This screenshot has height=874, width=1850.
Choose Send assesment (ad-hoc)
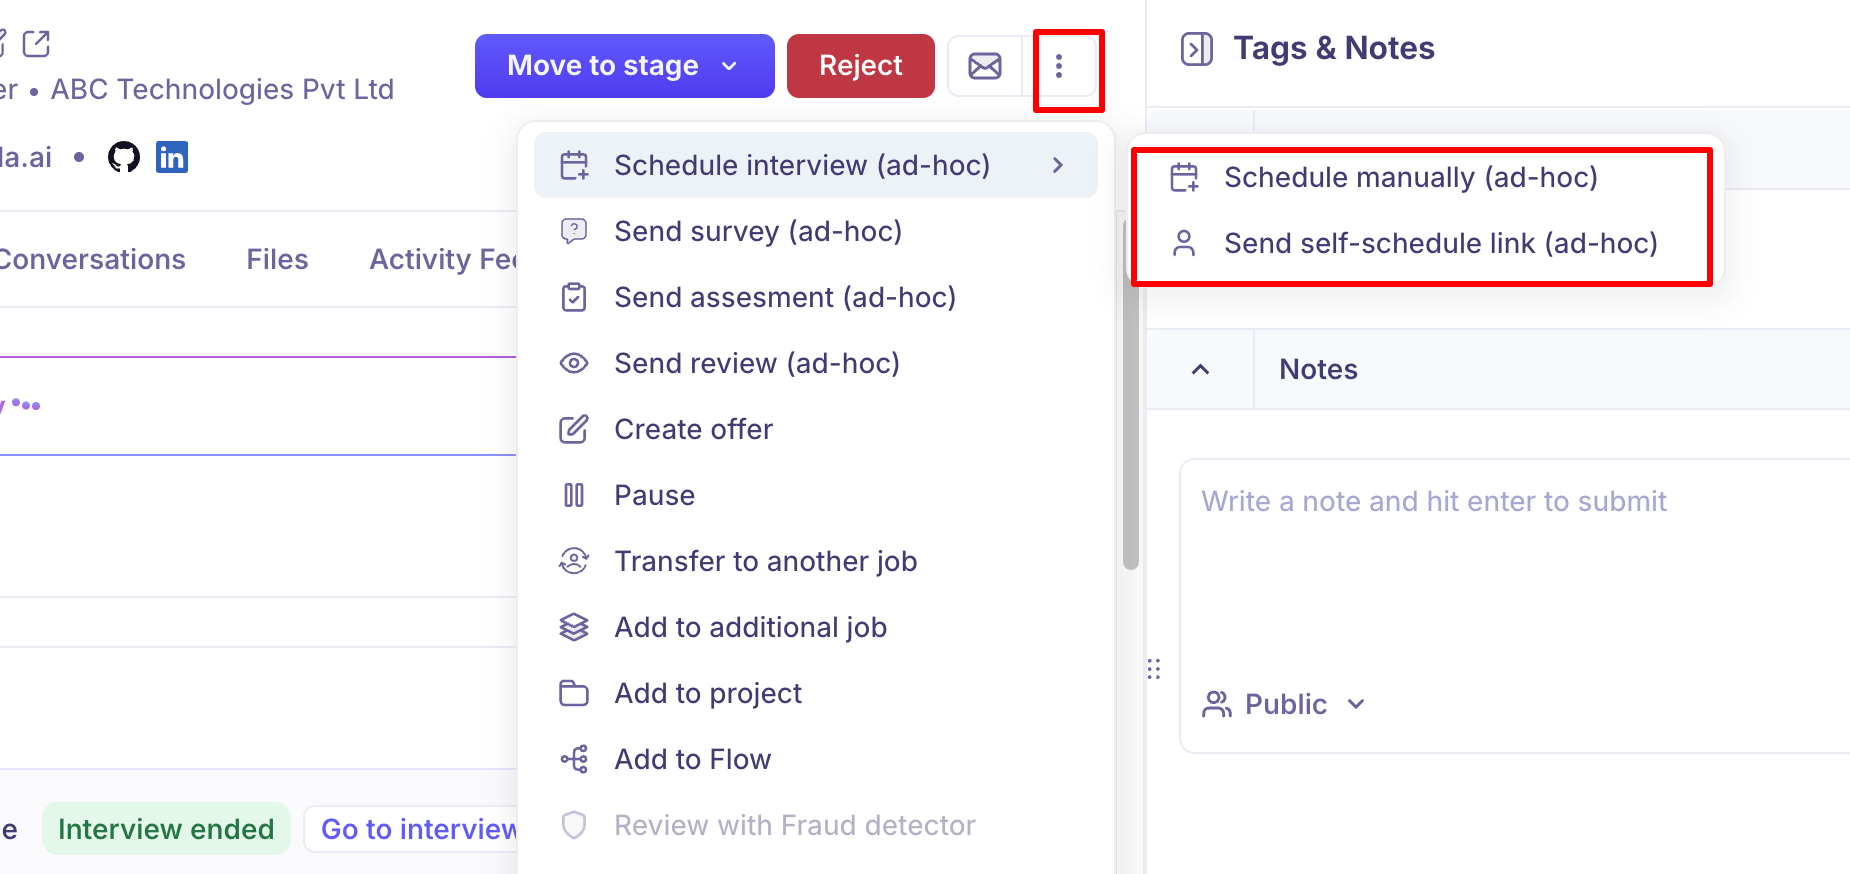pyautogui.click(x=816, y=297)
